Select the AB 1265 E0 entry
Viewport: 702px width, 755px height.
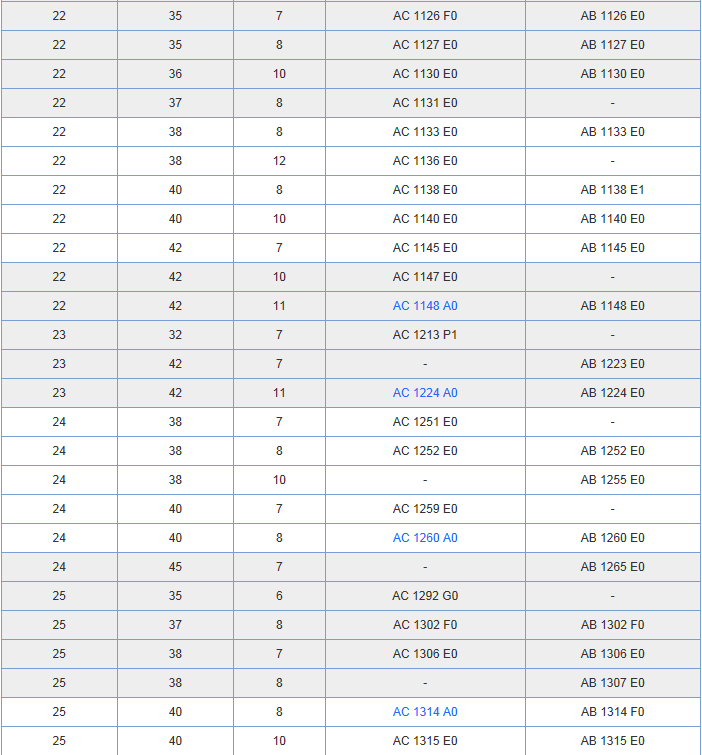(612, 567)
